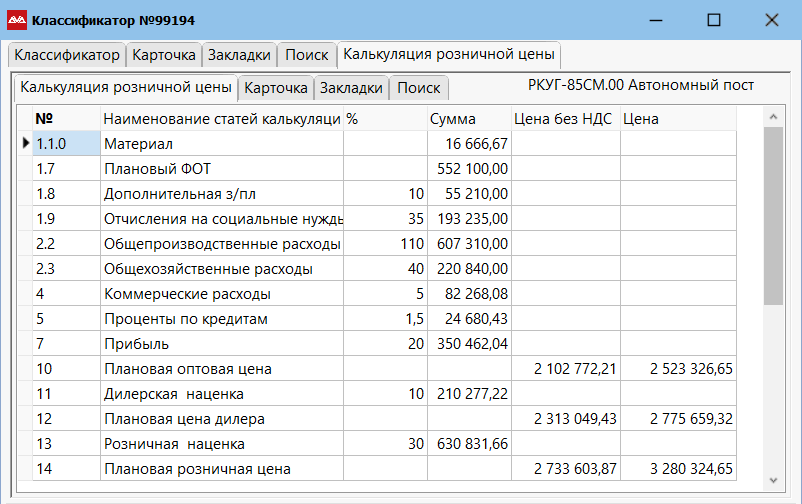Select the outer Поиск tab
The height and width of the screenshot is (504, 802).
point(306,55)
